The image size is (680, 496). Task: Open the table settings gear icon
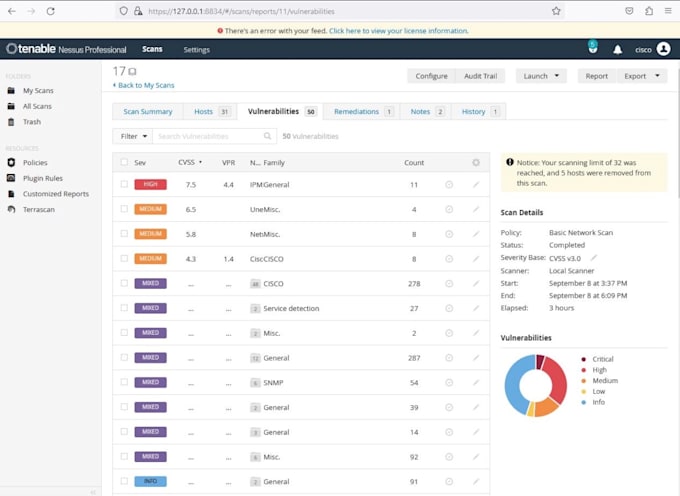(x=476, y=163)
